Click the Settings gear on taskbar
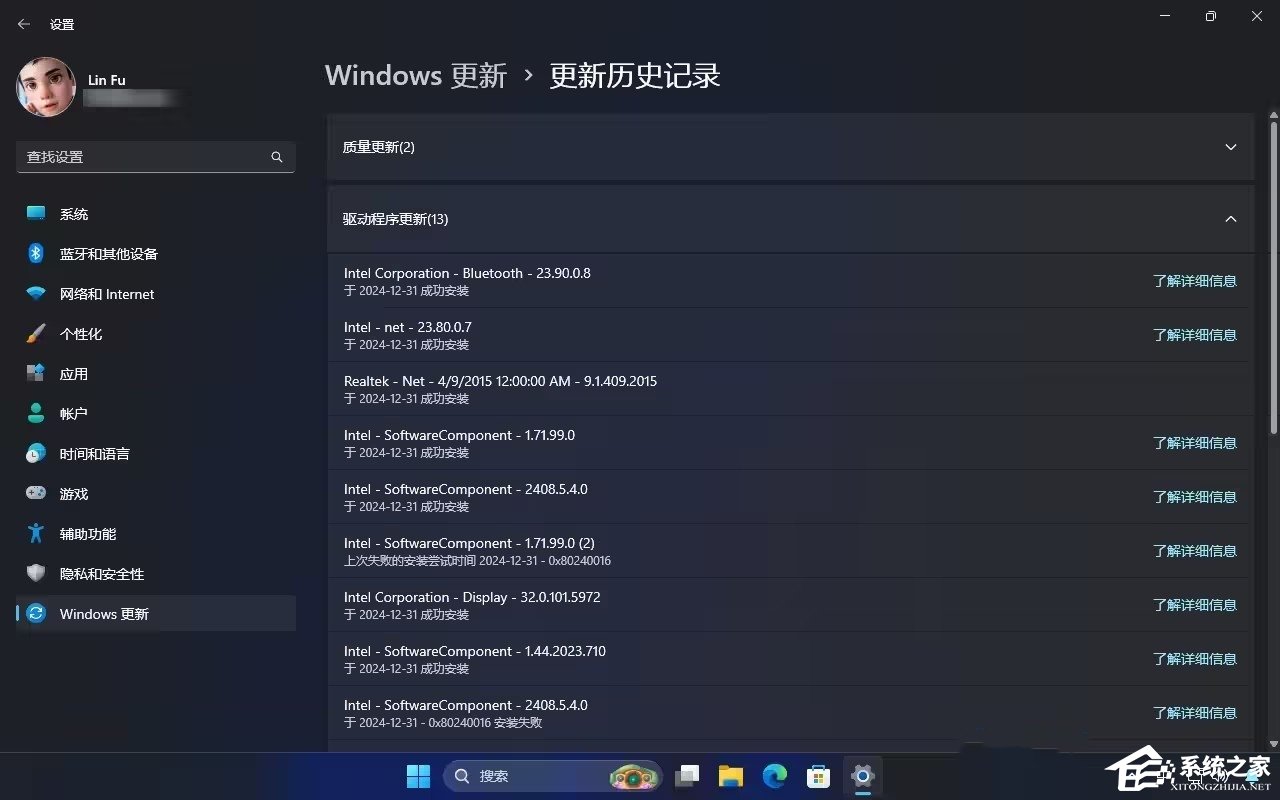1280x800 pixels. (862, 776)
